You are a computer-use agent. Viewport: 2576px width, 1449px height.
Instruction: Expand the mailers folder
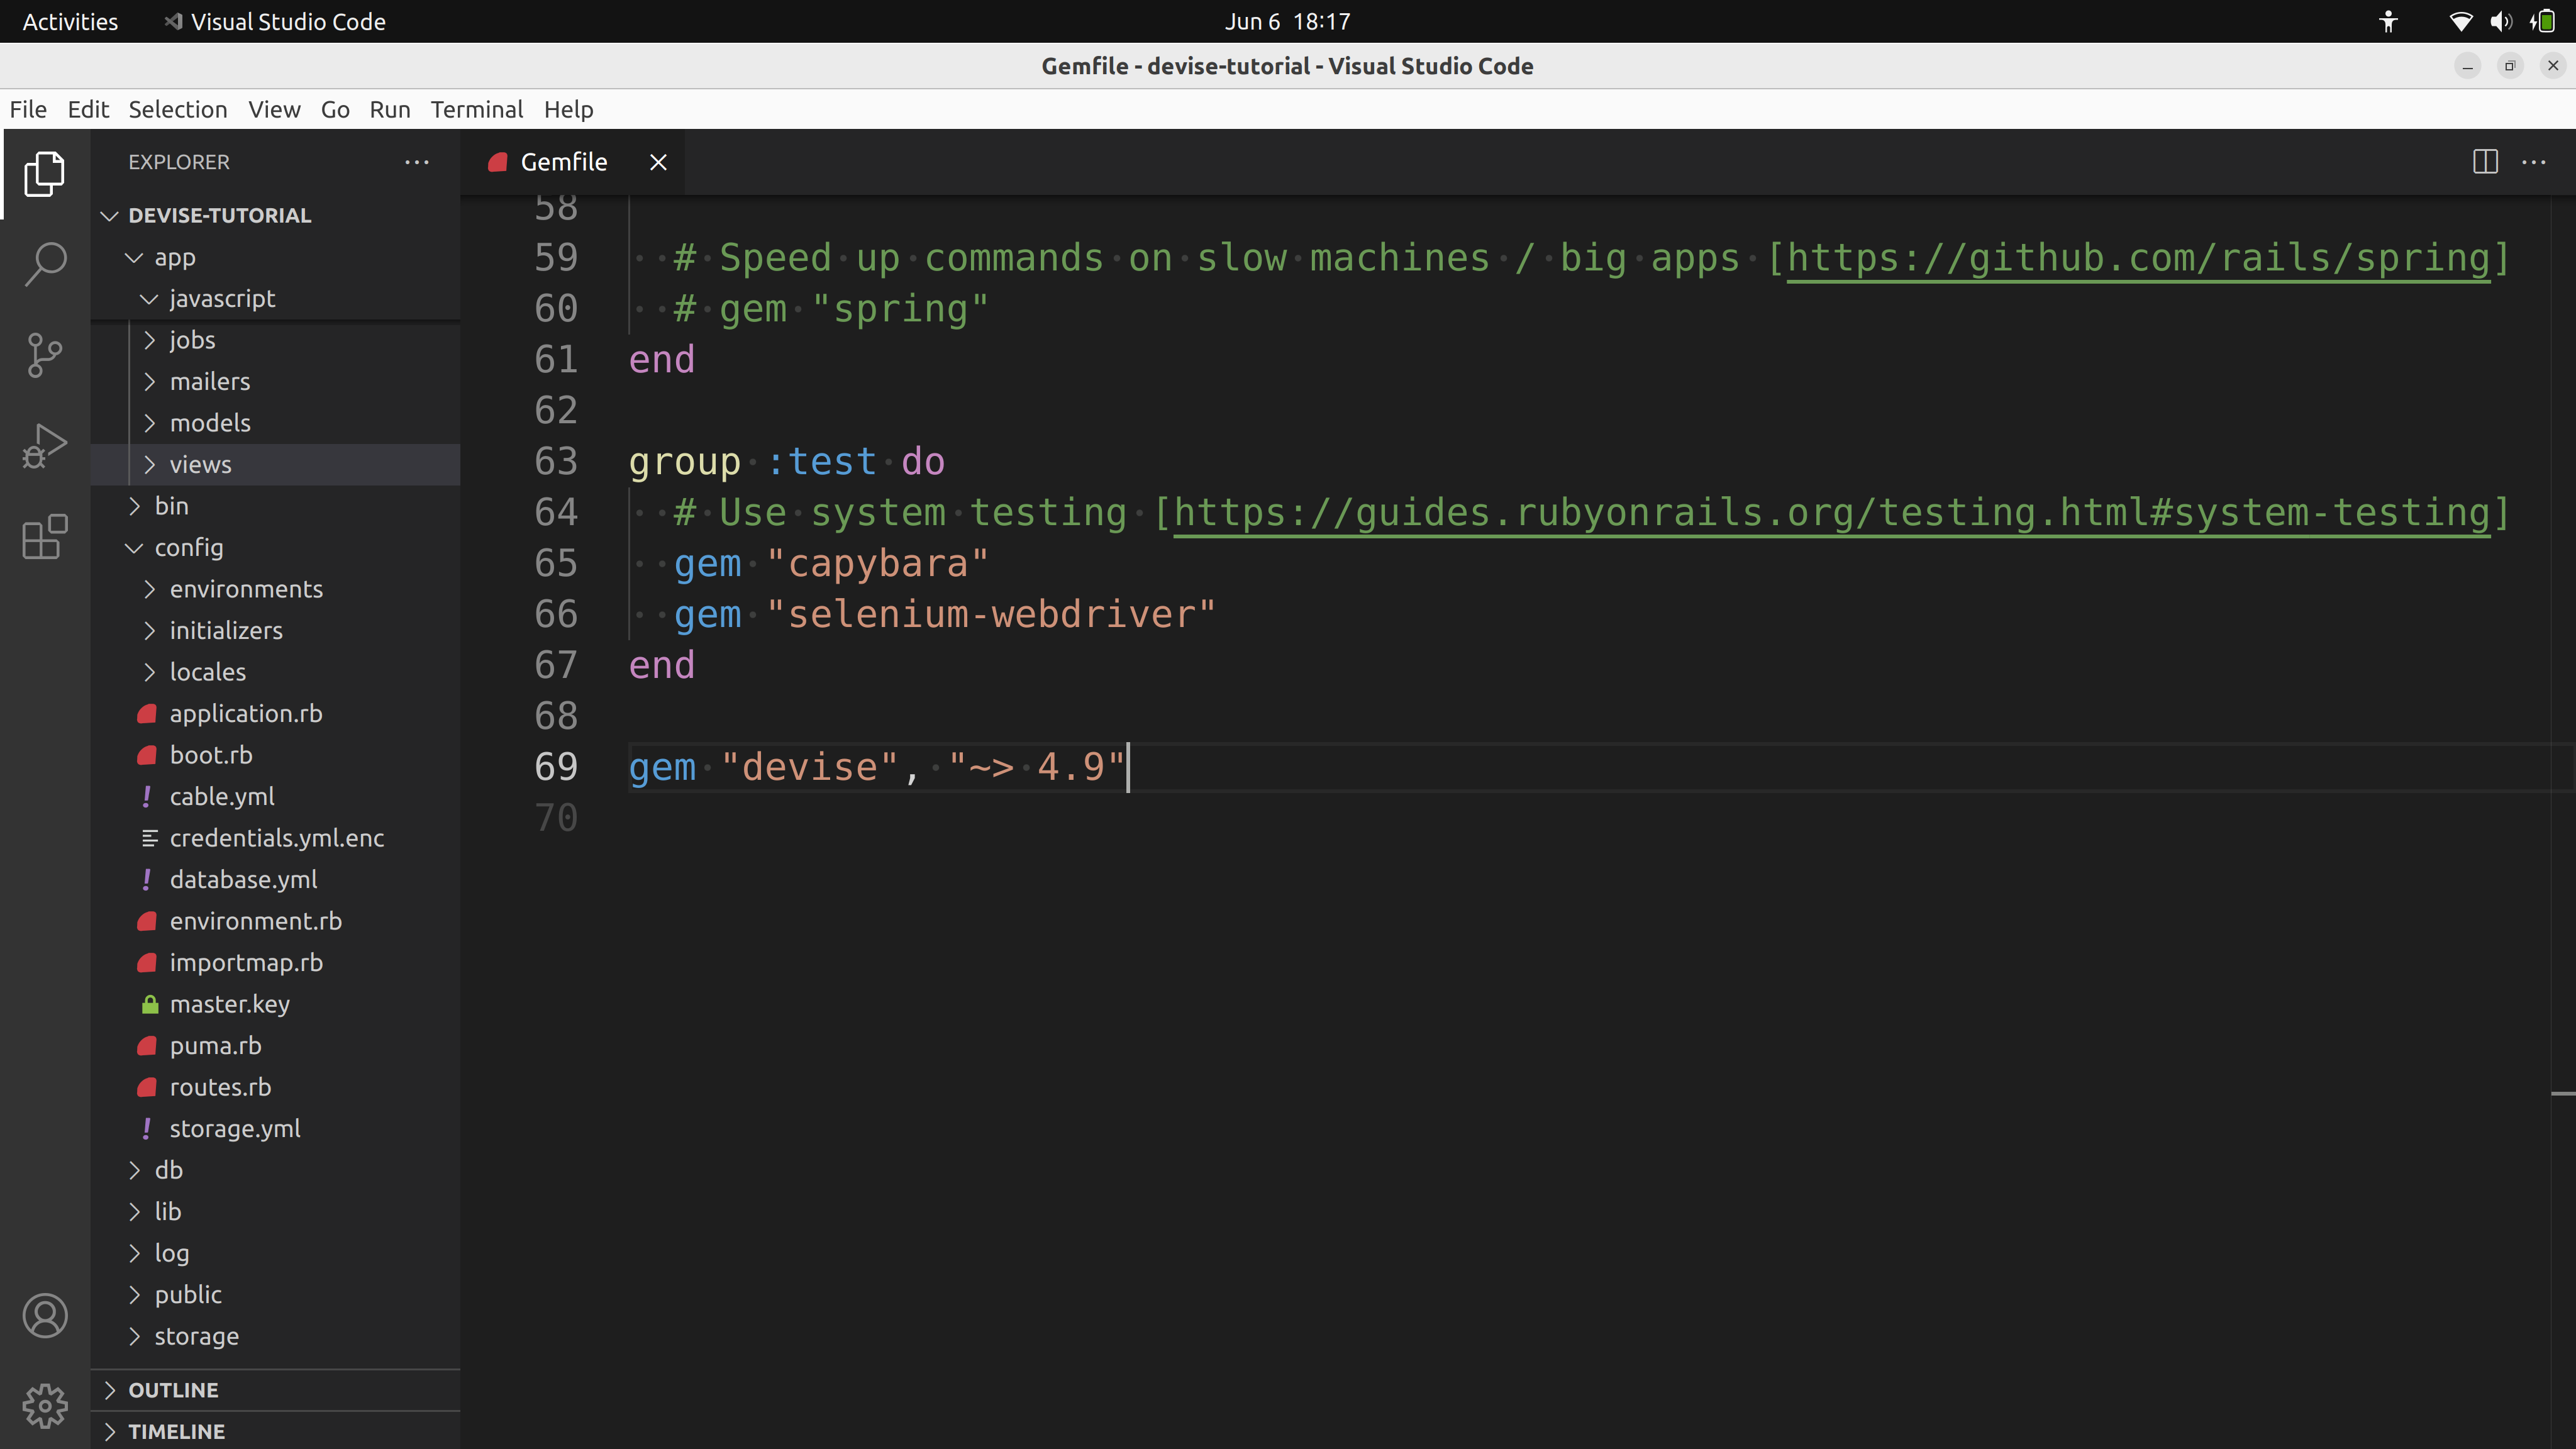[x=149, y=382]
